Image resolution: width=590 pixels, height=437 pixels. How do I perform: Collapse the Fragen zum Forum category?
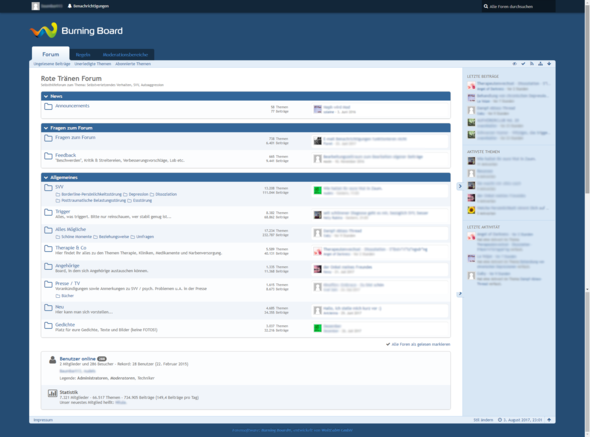(46, 128)
